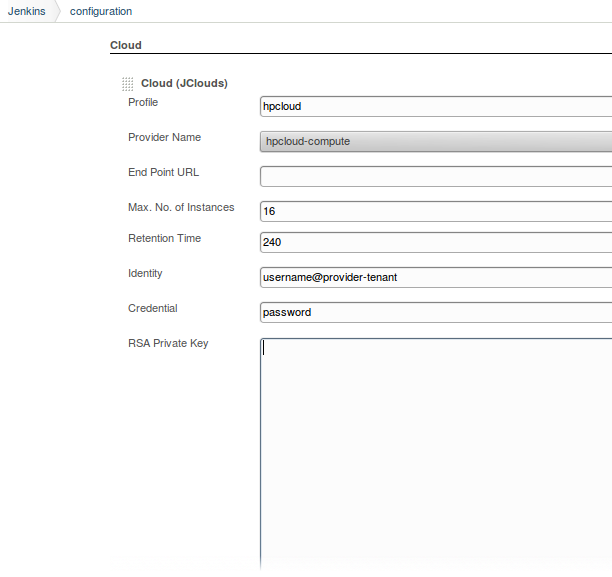Select the Cloud (JClouds) block title
The width and height of the screenshot is (612, 577).
(184, 83)
